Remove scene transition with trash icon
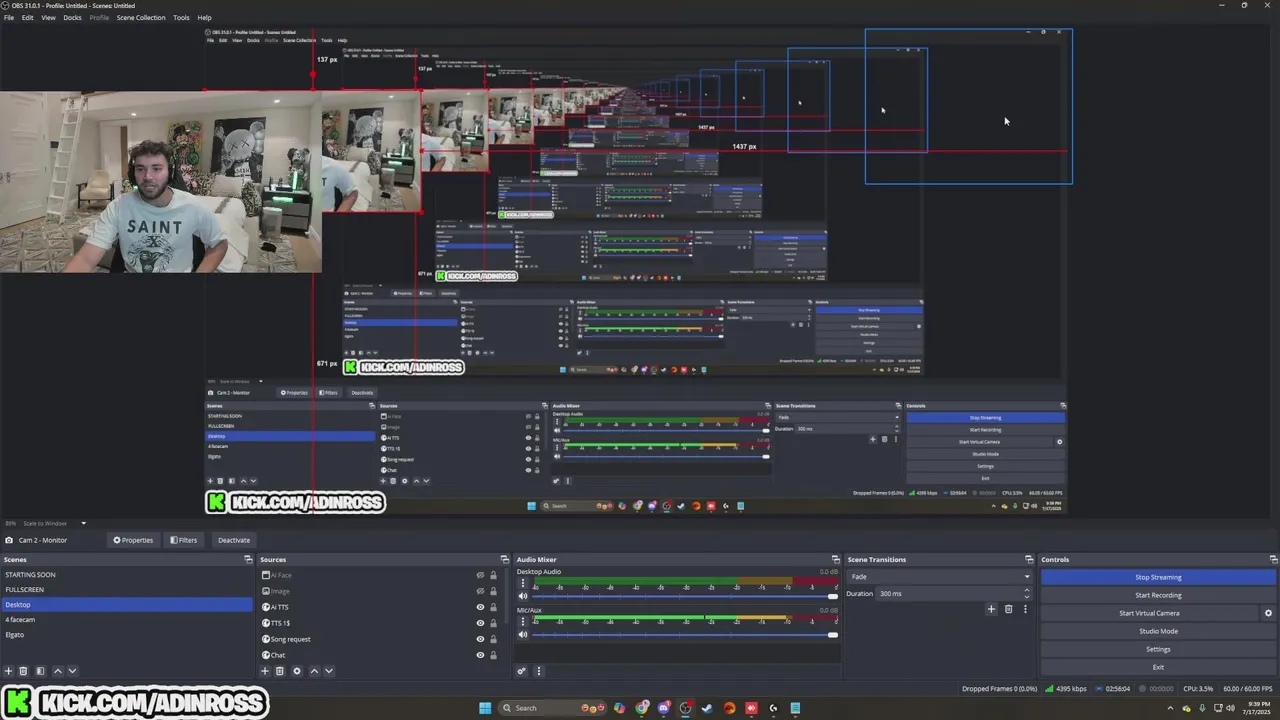This screenshot has height=720, width=1280. point(1008,609)
